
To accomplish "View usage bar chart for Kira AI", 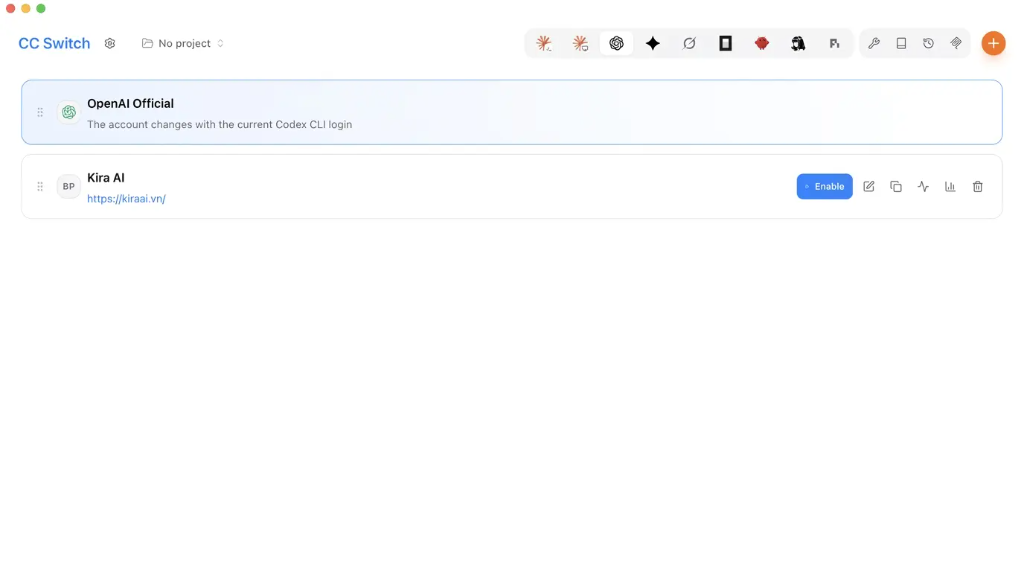I will pos(950,186).
